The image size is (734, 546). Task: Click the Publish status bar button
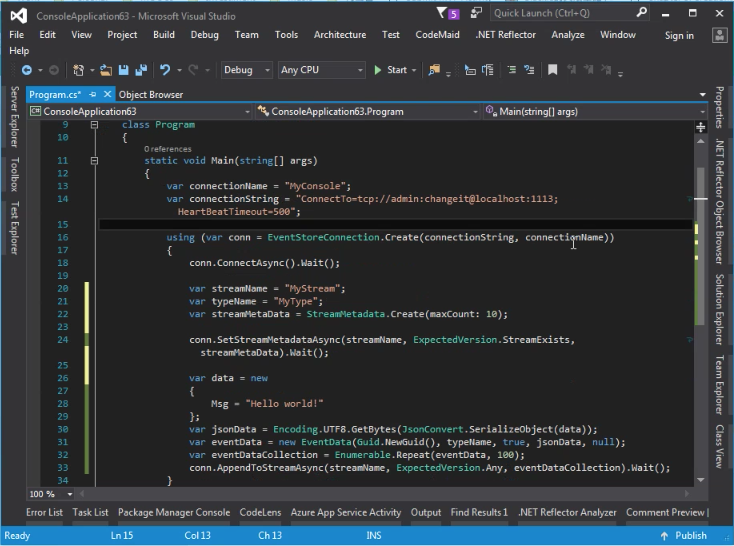(x=684, y=536)
